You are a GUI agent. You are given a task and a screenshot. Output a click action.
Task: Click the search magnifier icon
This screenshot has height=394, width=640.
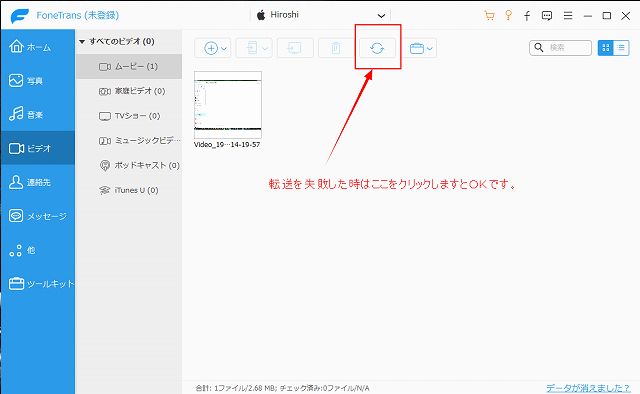(539, 47)
